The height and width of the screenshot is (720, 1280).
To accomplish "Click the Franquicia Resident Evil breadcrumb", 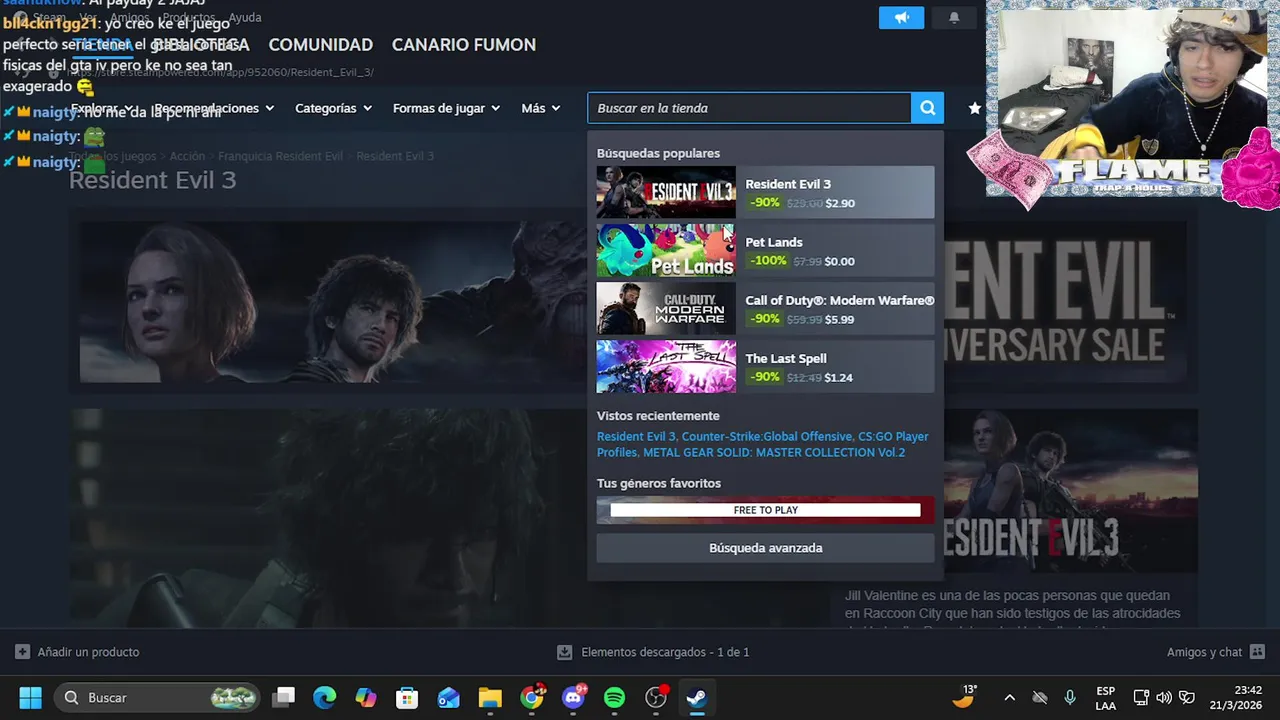I will pyautogui.click(x=280, y=156).
